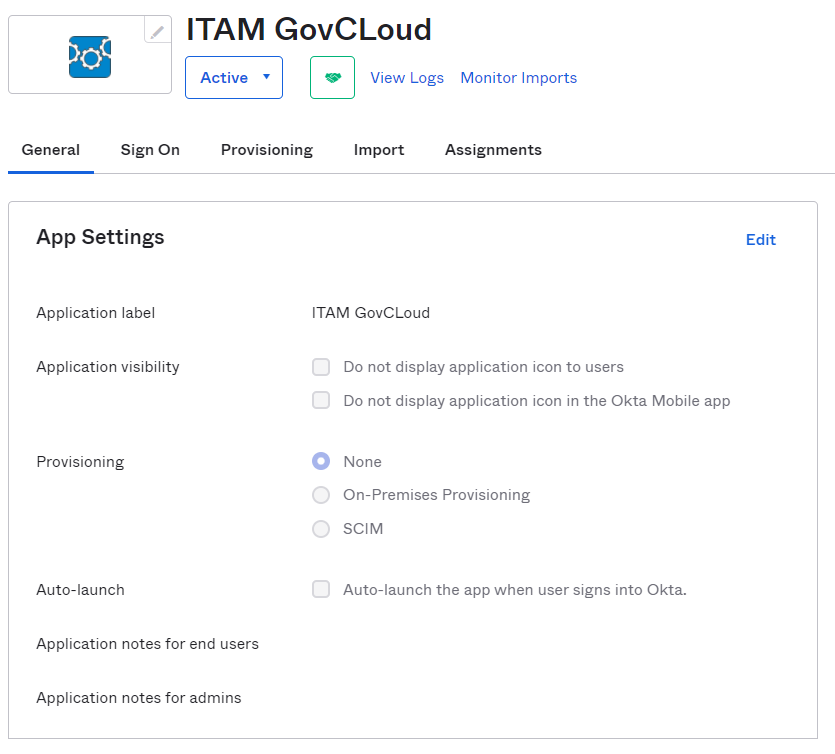Select the SCIM provisioning option

[321, 529]
